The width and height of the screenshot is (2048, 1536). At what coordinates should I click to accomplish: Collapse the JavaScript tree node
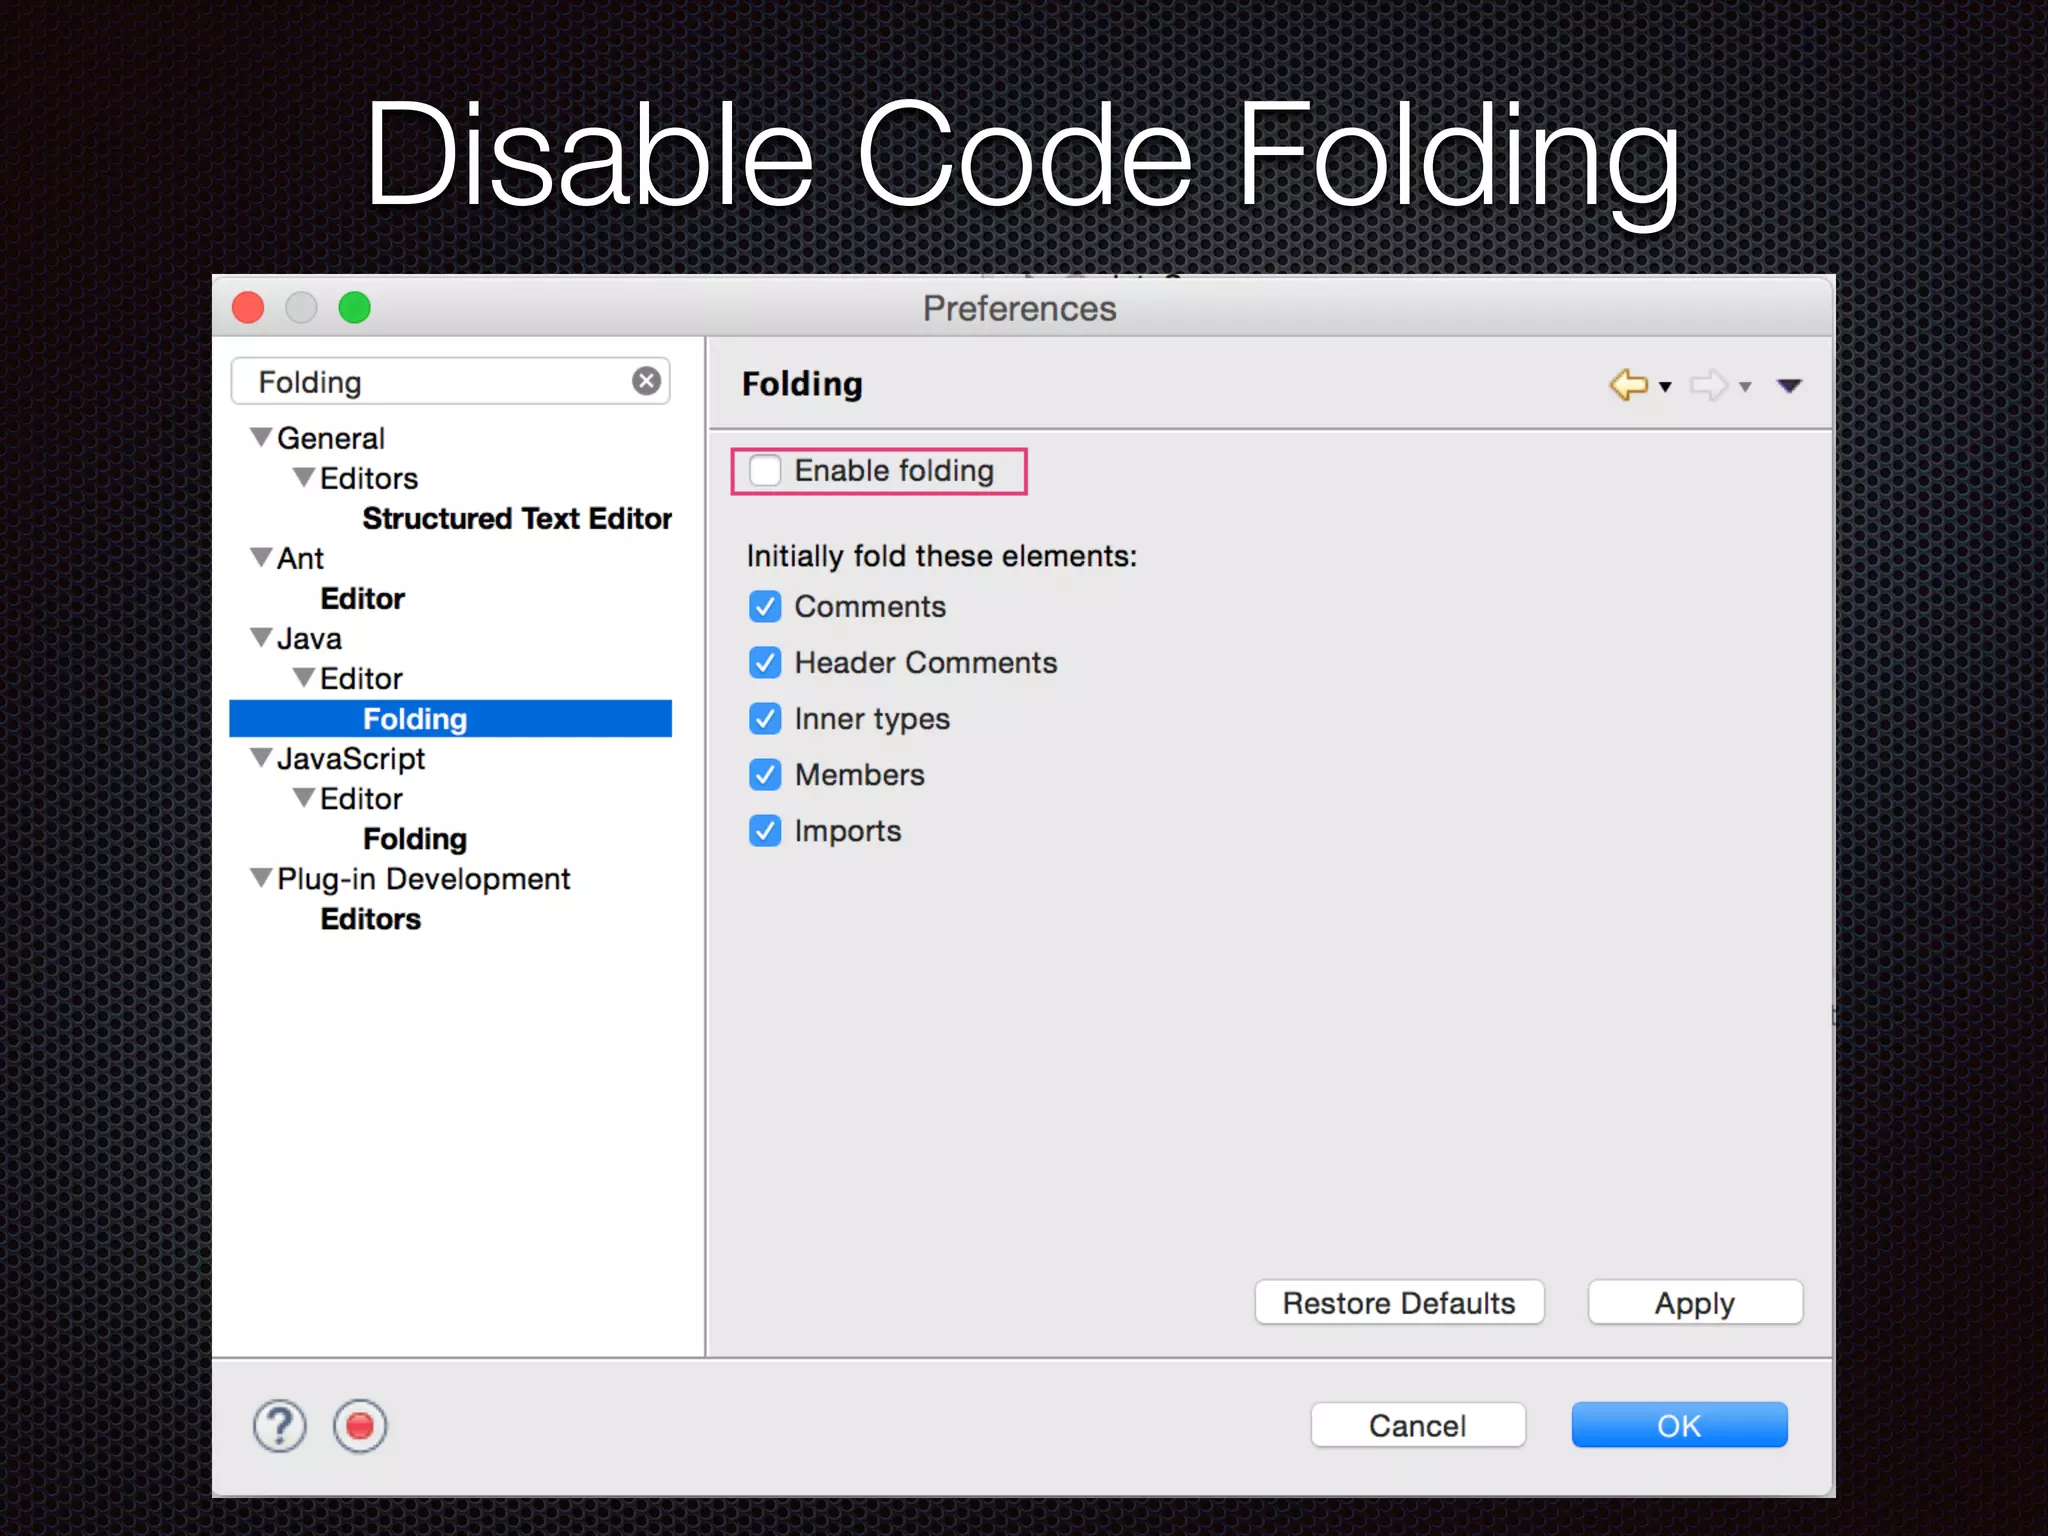[x=261, y=758]
